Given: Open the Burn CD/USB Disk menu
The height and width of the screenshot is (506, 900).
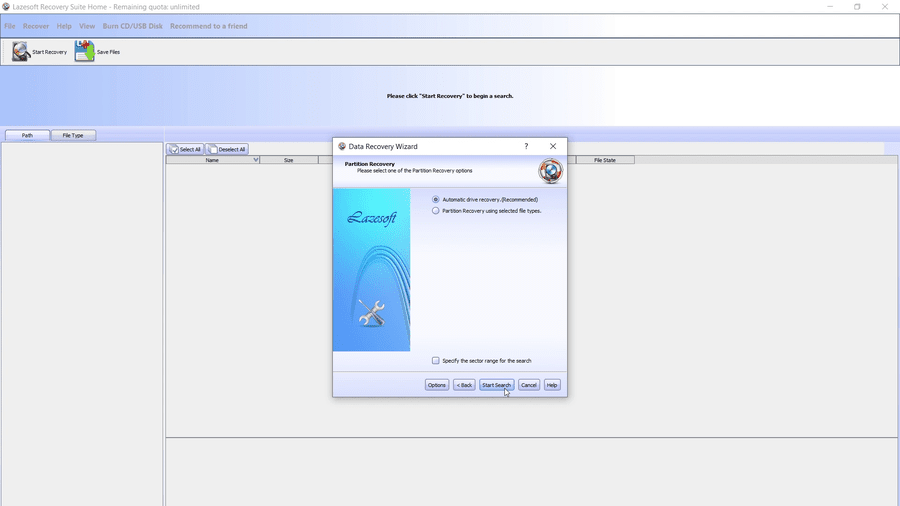Looking at the screenshot, I should (x=133, y=26).
